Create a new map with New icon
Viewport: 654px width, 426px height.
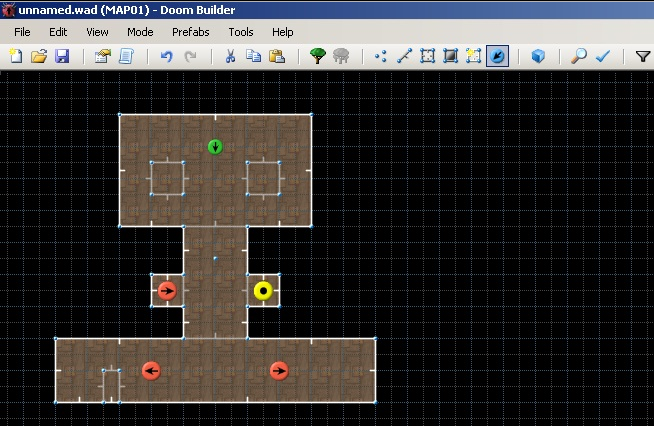(16, 55)
